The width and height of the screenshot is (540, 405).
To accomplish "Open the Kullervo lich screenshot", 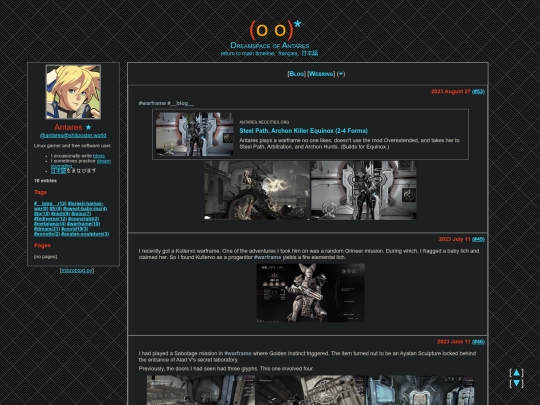I will (310, 293).
